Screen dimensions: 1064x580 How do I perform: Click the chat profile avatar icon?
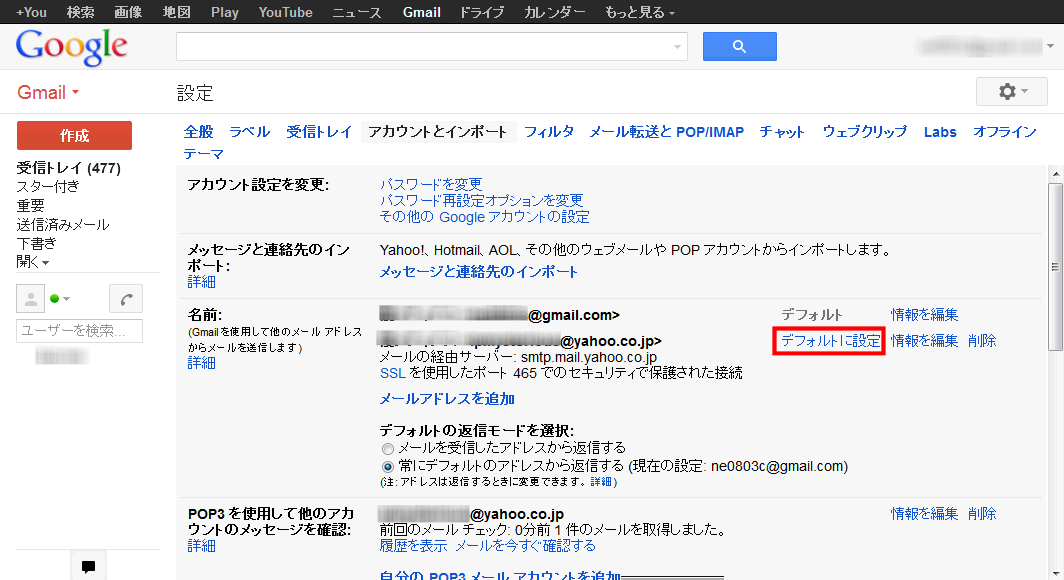click(31, 298)
